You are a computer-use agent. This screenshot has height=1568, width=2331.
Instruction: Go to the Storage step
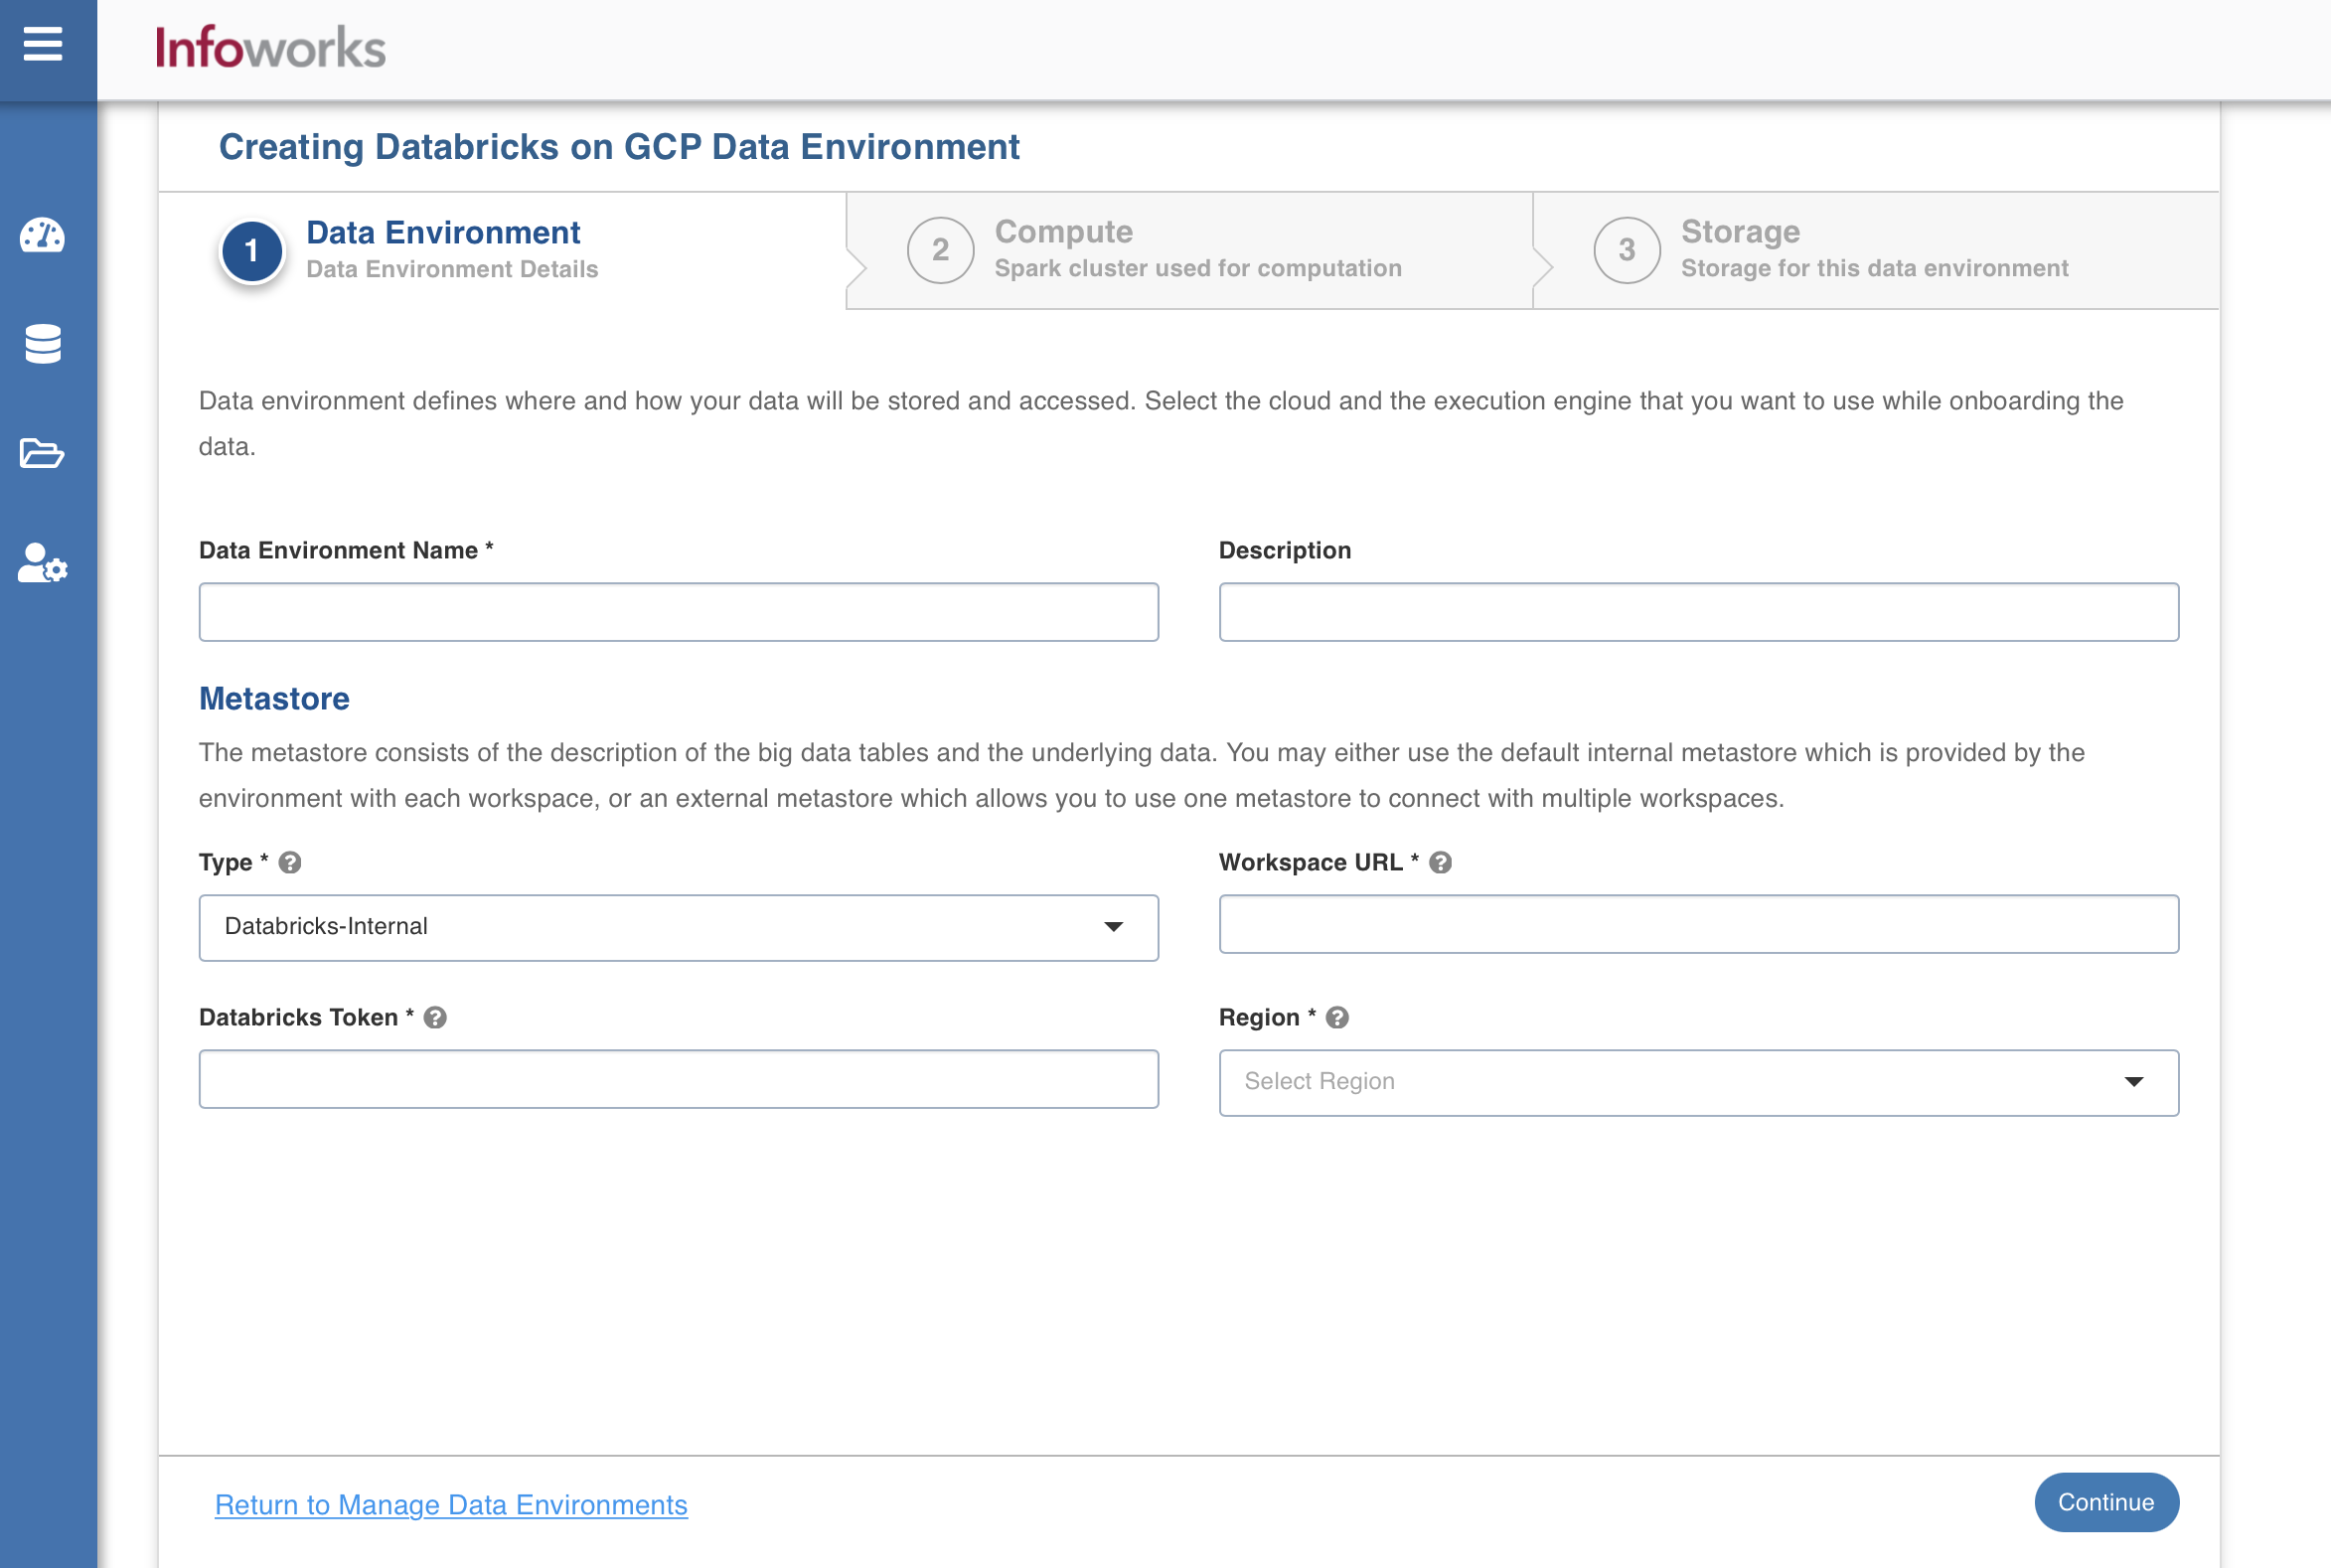click(1875, 250)
